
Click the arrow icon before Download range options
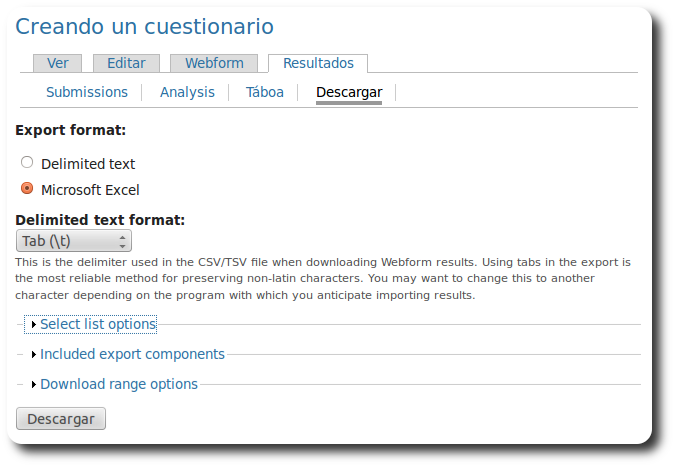pyautogui.click(x=34, y=385)
